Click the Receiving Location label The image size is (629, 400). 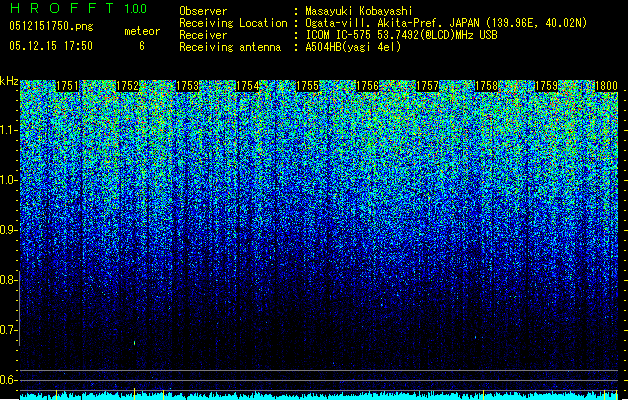(233, 23)
